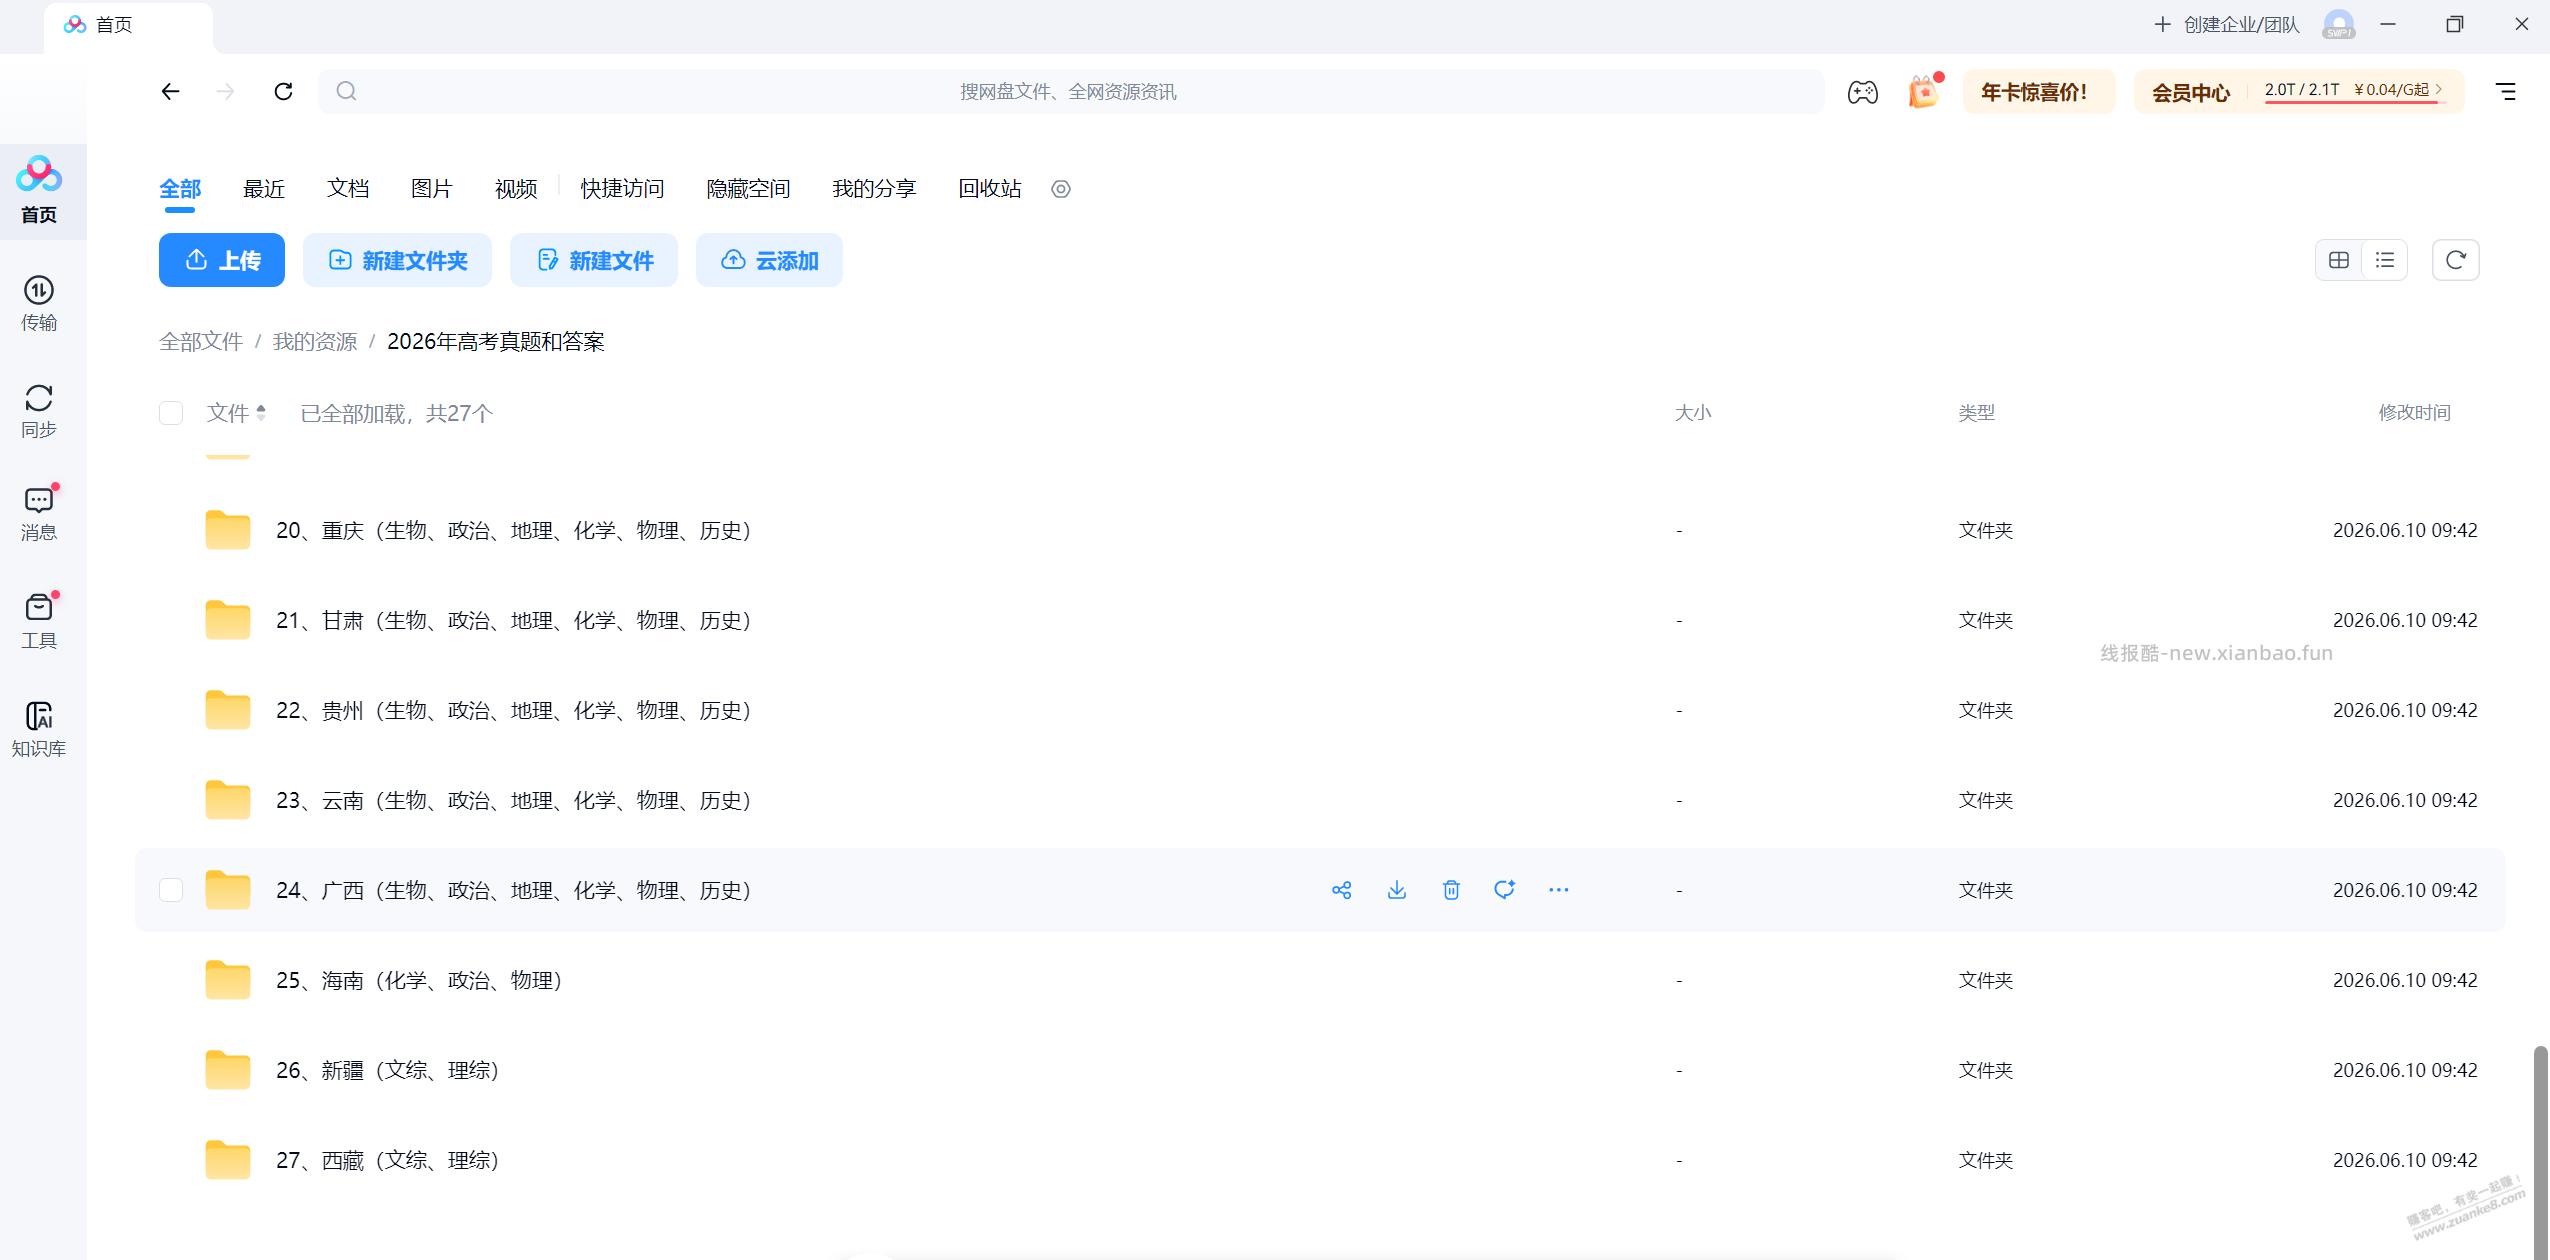The width and height of the screenshot is (2550, 1260).
Task: Click 大小 column header
Action: click(1693, 413)
